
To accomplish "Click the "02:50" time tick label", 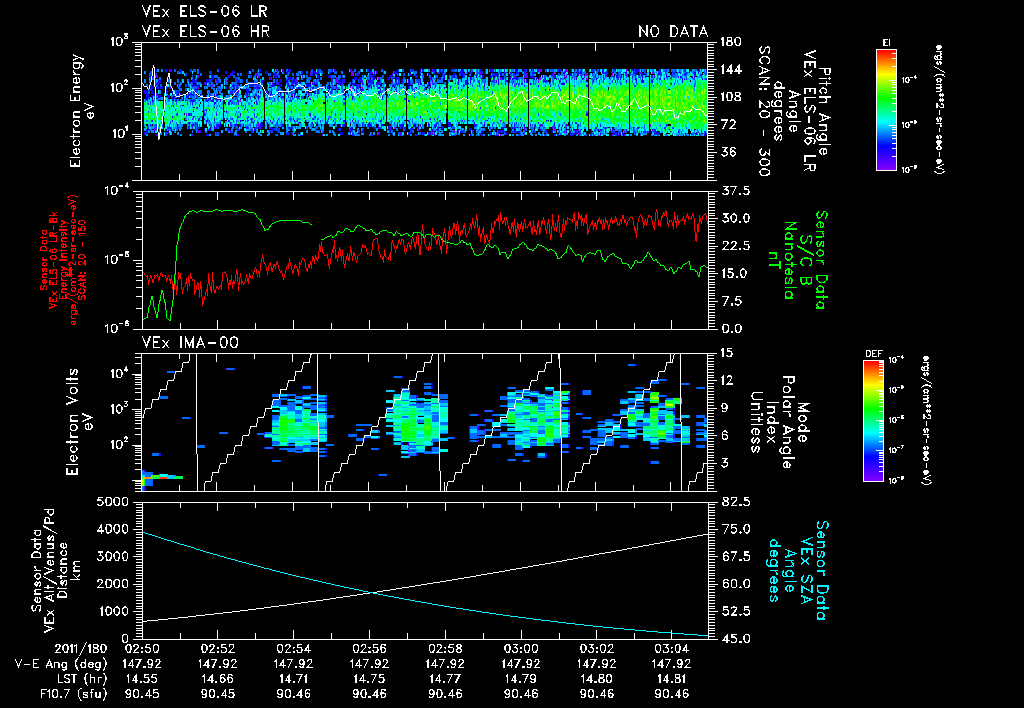I will [x=141, y=651].
